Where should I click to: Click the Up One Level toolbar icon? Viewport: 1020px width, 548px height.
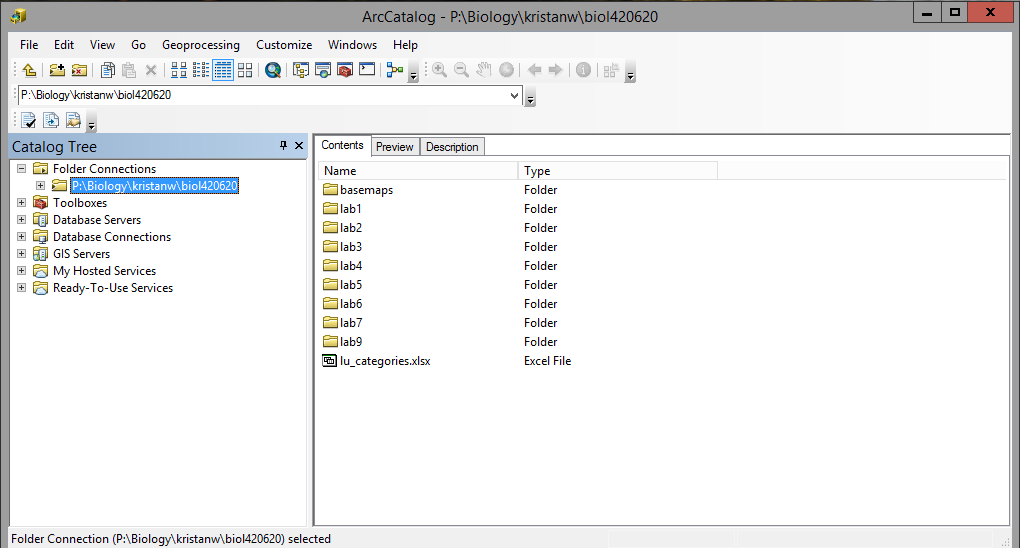pos(29,70)
